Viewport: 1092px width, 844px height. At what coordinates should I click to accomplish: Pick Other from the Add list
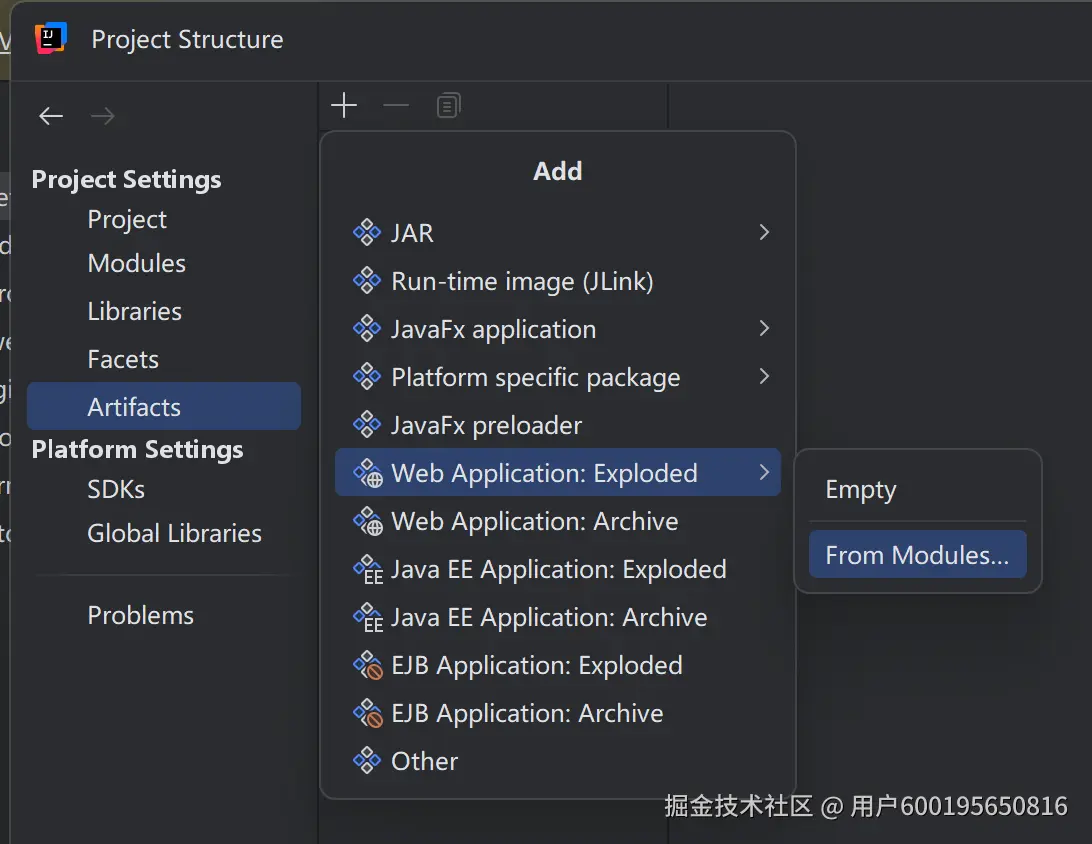point(425,762)
